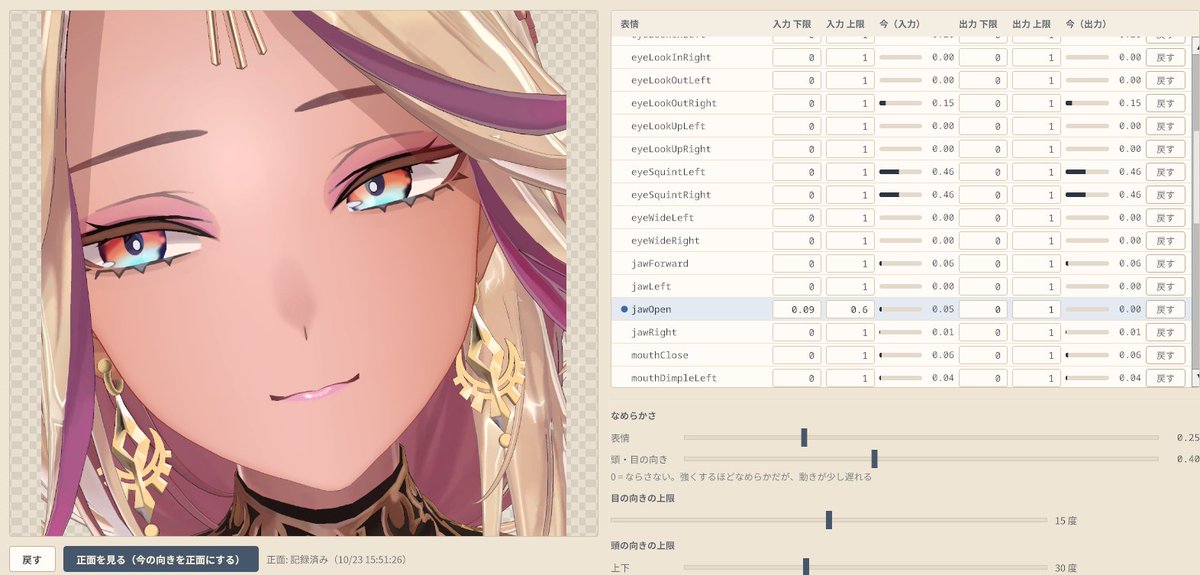Edit eyeLookOutRight output lower limit field
Viewport: 1200px width, 575px height.
point(983,103)
